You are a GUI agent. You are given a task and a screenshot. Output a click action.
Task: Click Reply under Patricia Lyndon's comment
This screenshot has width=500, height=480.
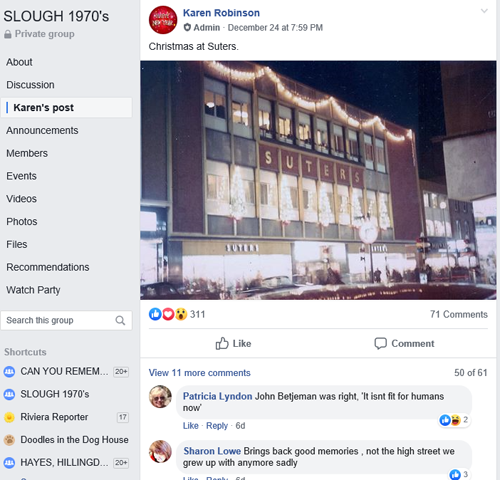(217, 426)
